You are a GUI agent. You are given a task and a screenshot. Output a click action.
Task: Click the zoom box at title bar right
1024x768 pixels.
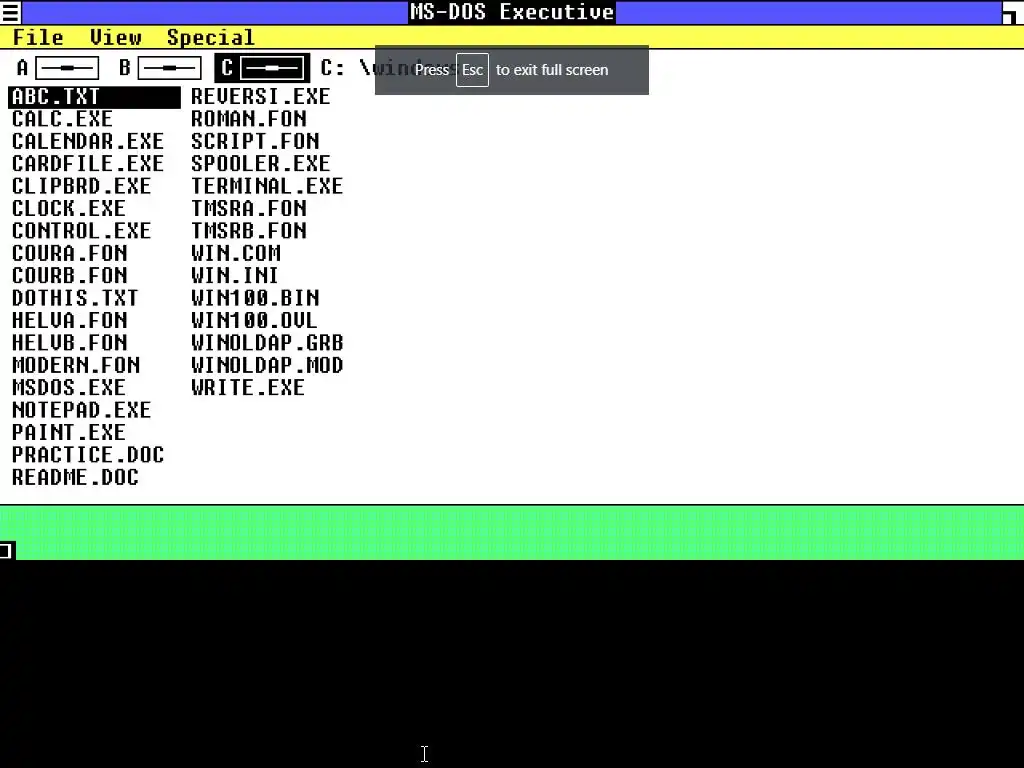click(1012, 12)
